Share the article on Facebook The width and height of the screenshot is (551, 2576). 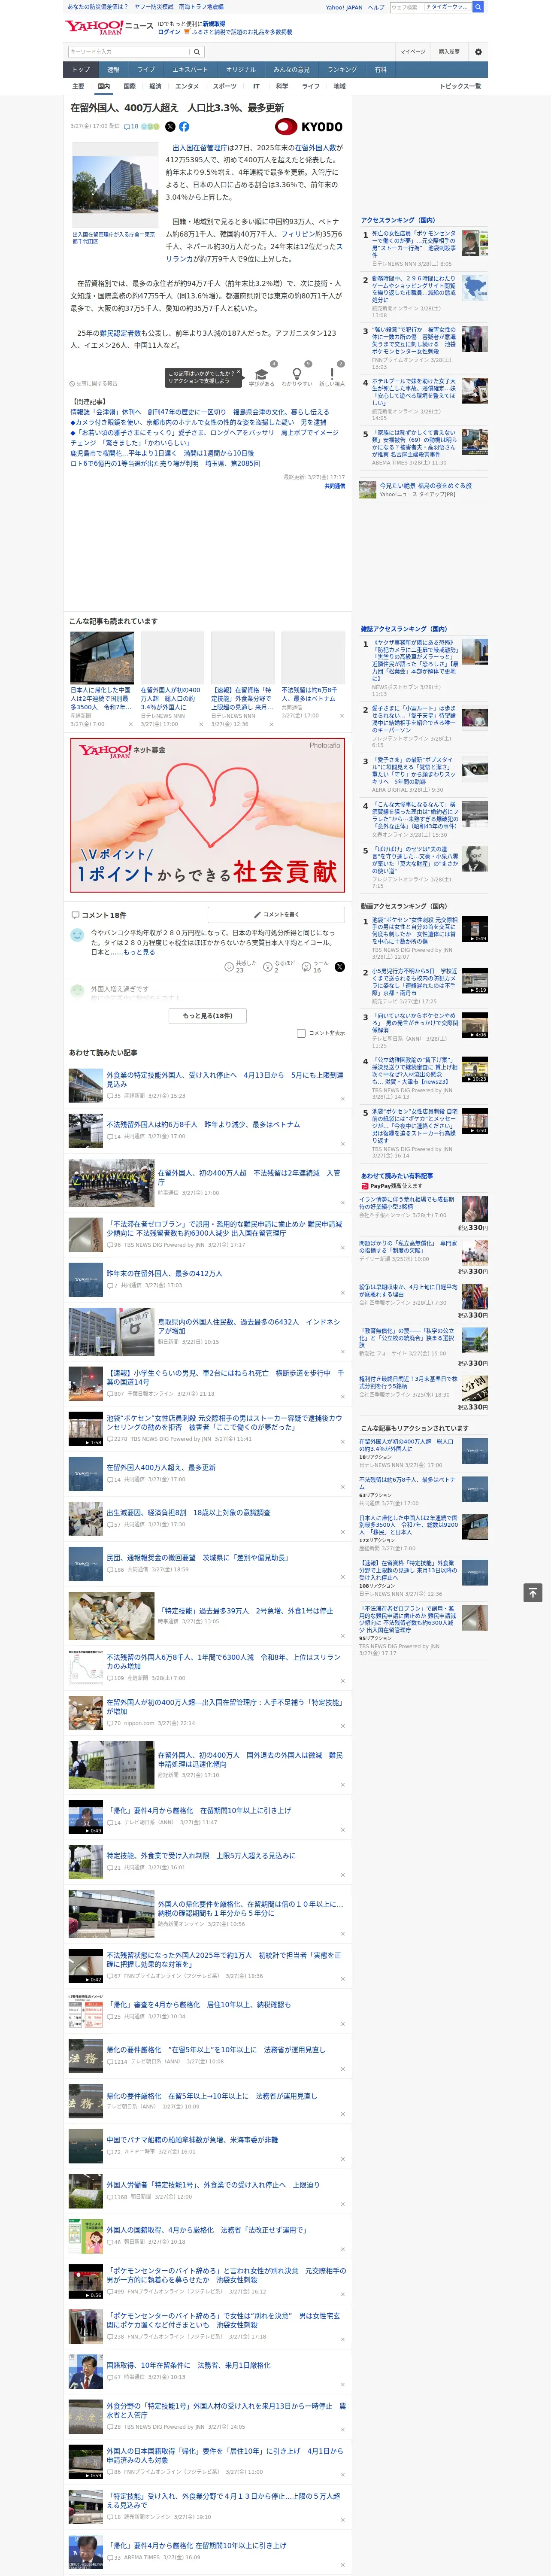coord(184,127)
